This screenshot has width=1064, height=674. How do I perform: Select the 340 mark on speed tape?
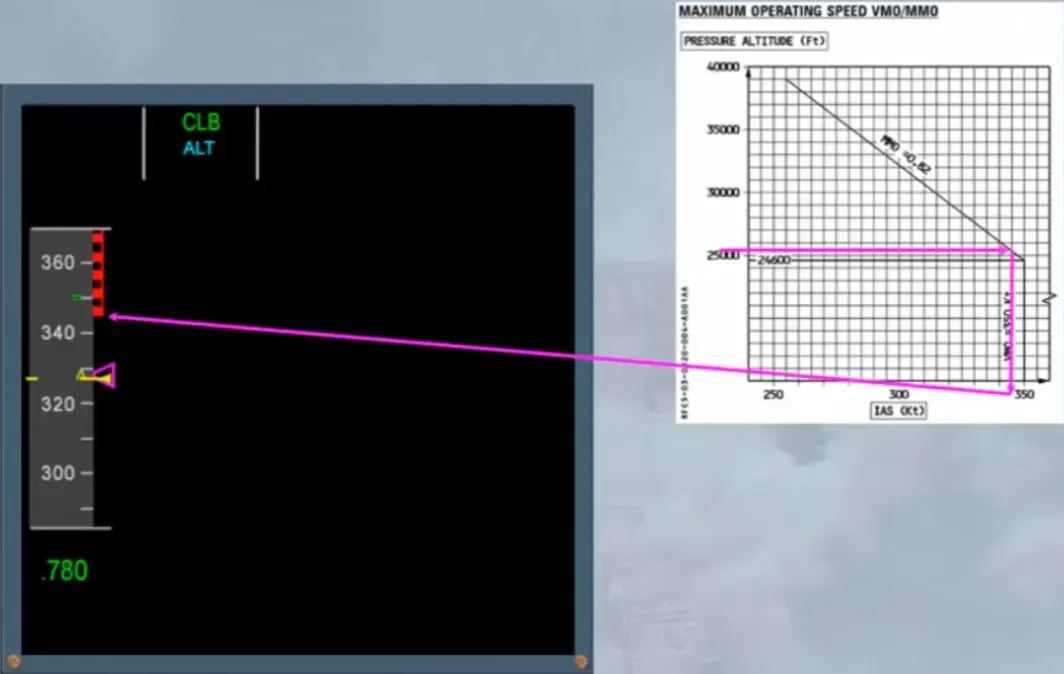coord(58,333)
